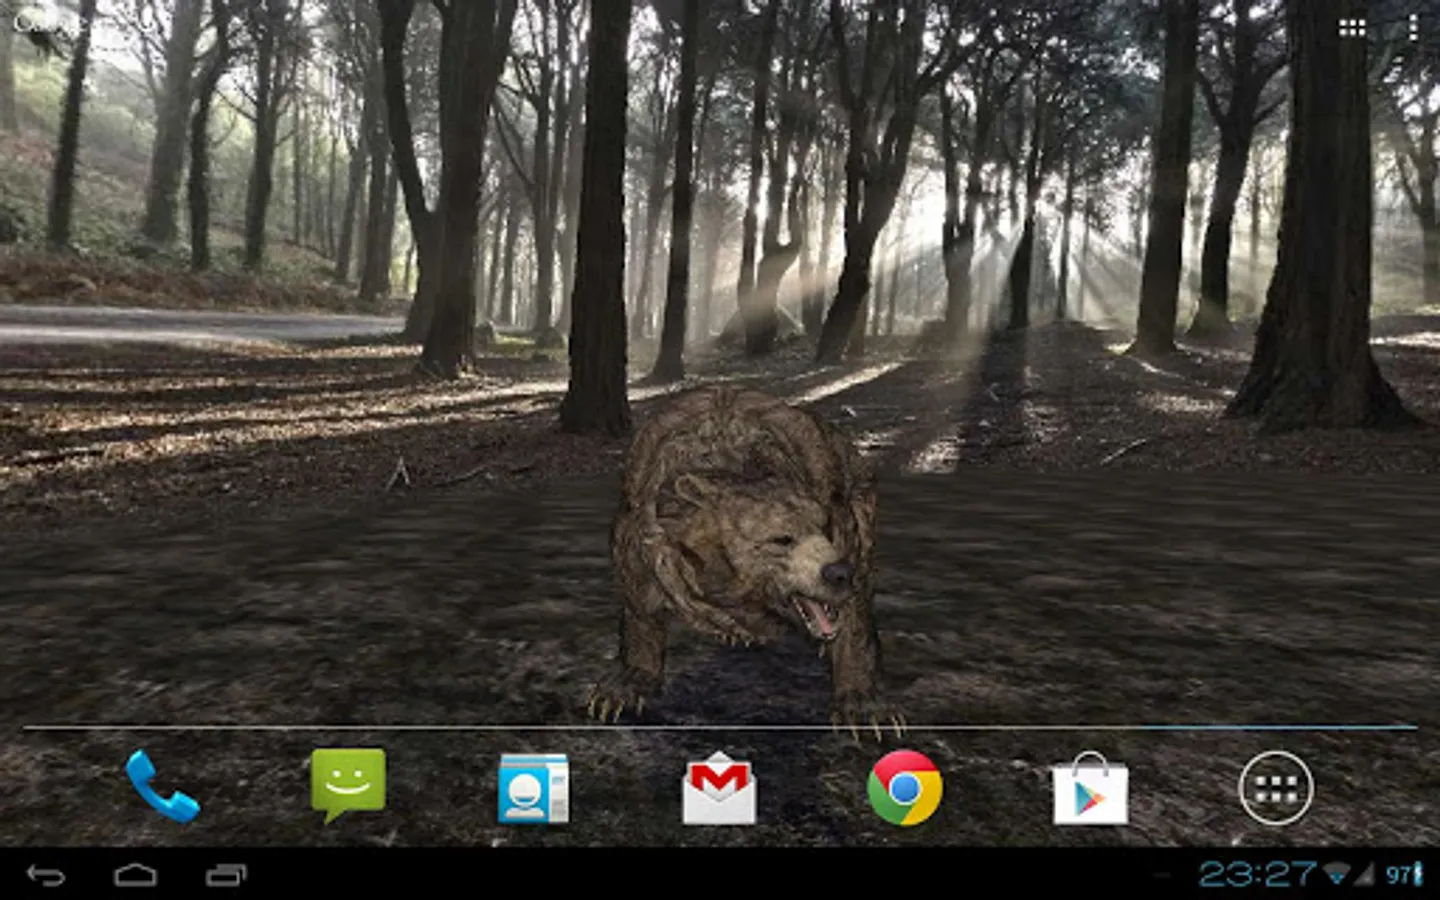Launch the green Messaging app
1440x900 pixels.
pos(347,786)
